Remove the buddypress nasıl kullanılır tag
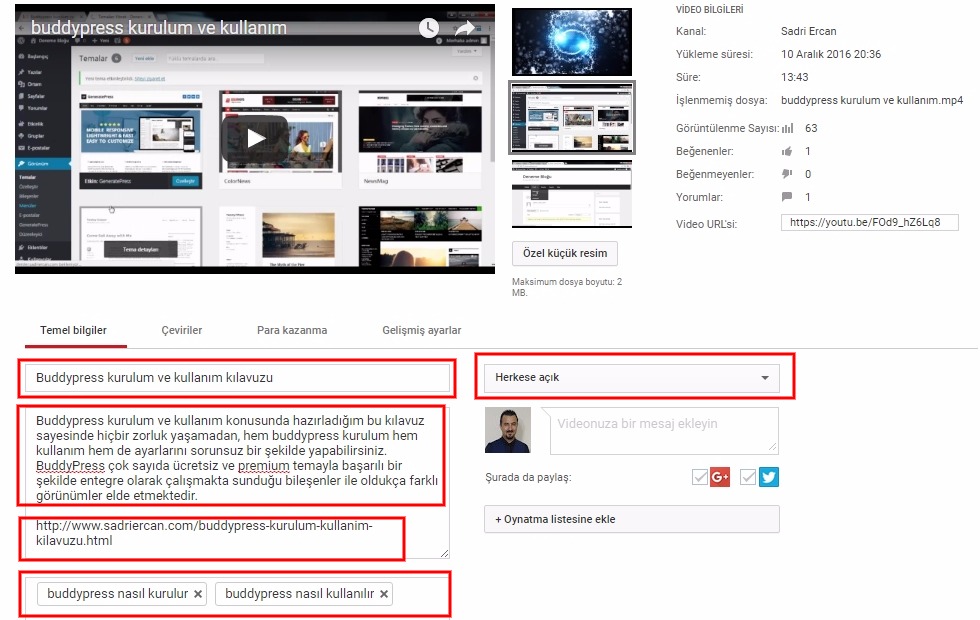 click(384, 594)
